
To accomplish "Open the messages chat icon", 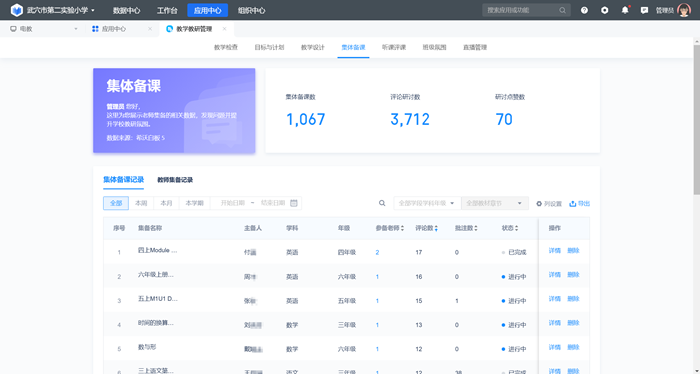I will pos(644,10).
